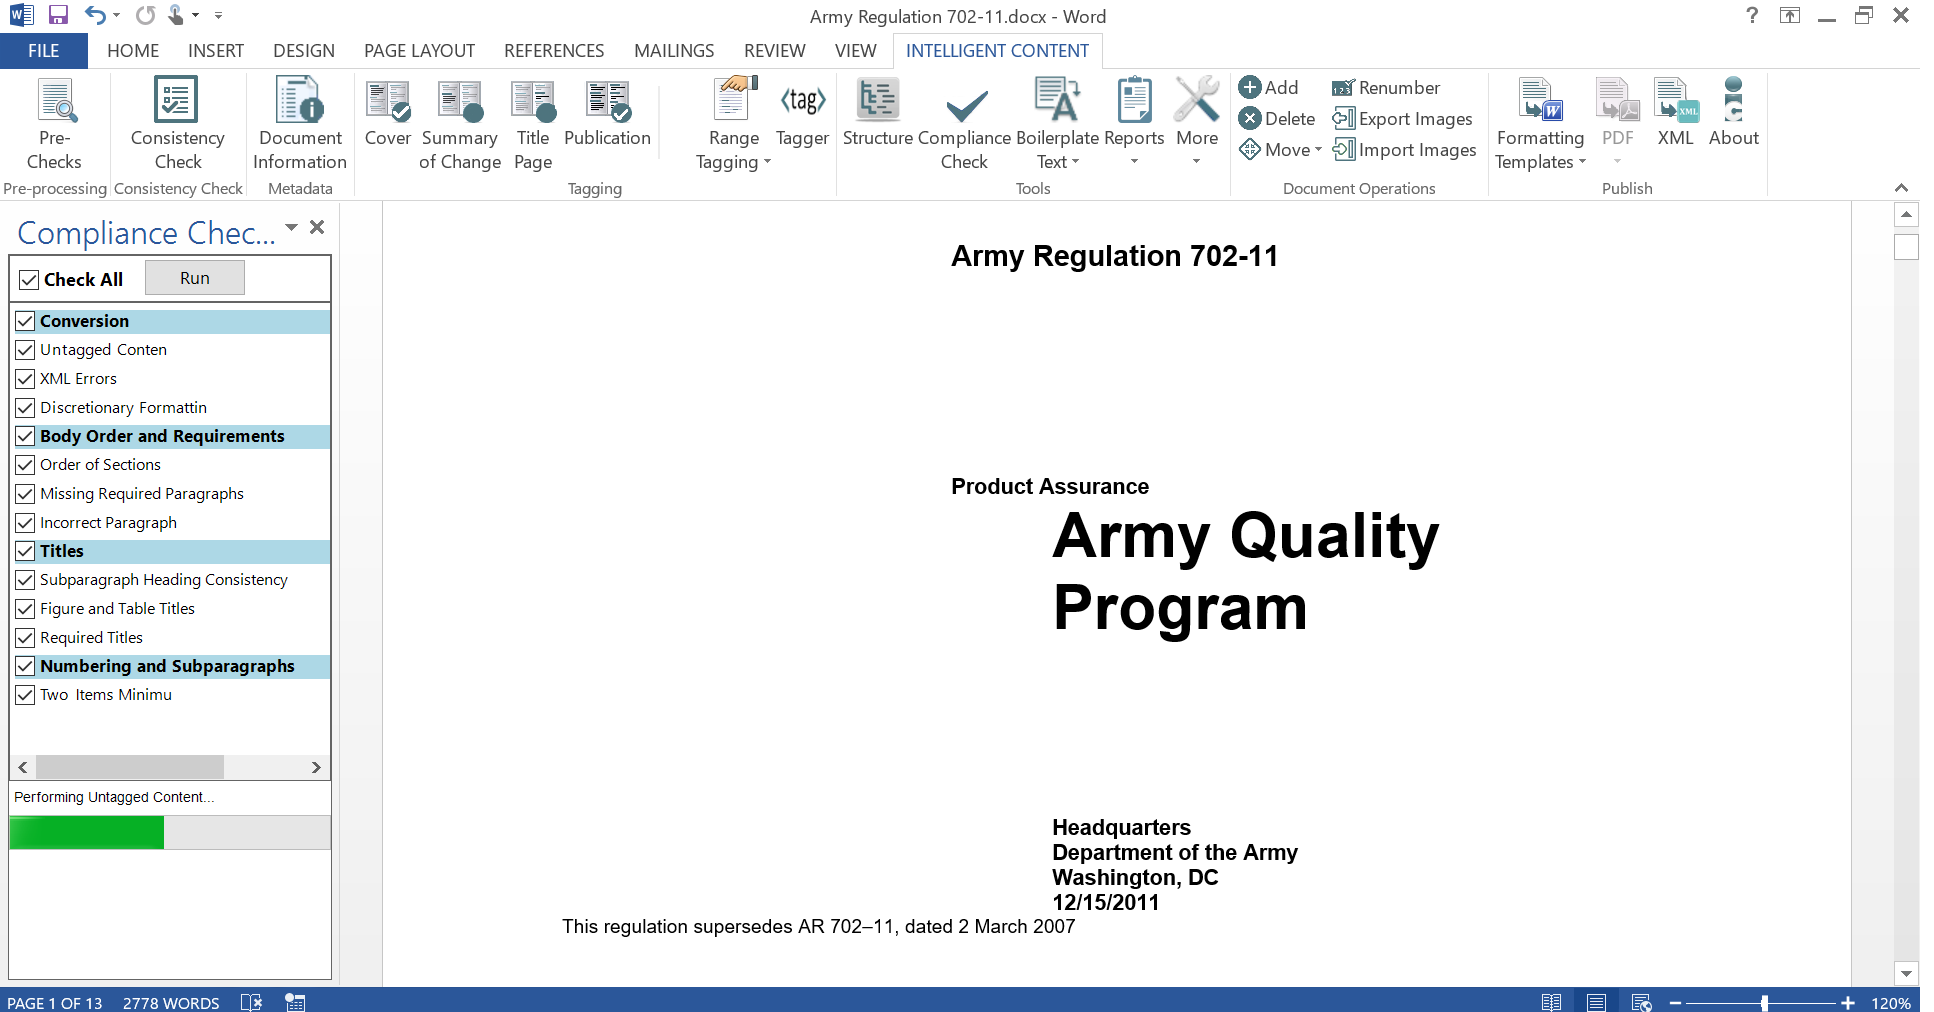Switch to the INSERT tab

(215, 51)
